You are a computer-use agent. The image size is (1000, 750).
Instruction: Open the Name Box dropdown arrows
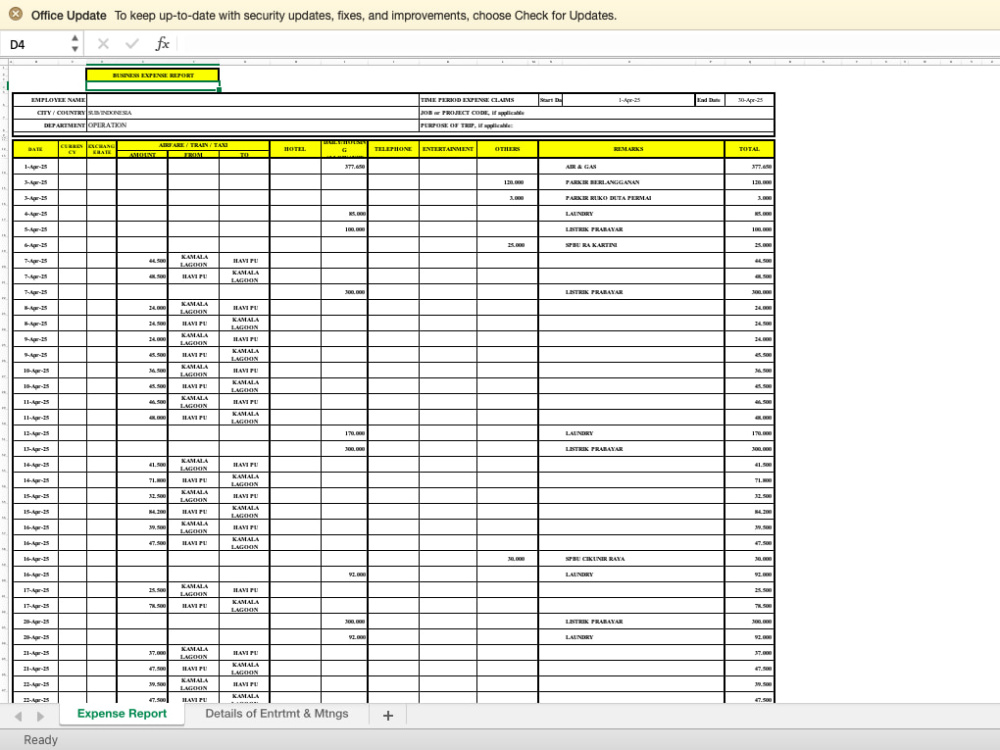click(x=75, y=44)
